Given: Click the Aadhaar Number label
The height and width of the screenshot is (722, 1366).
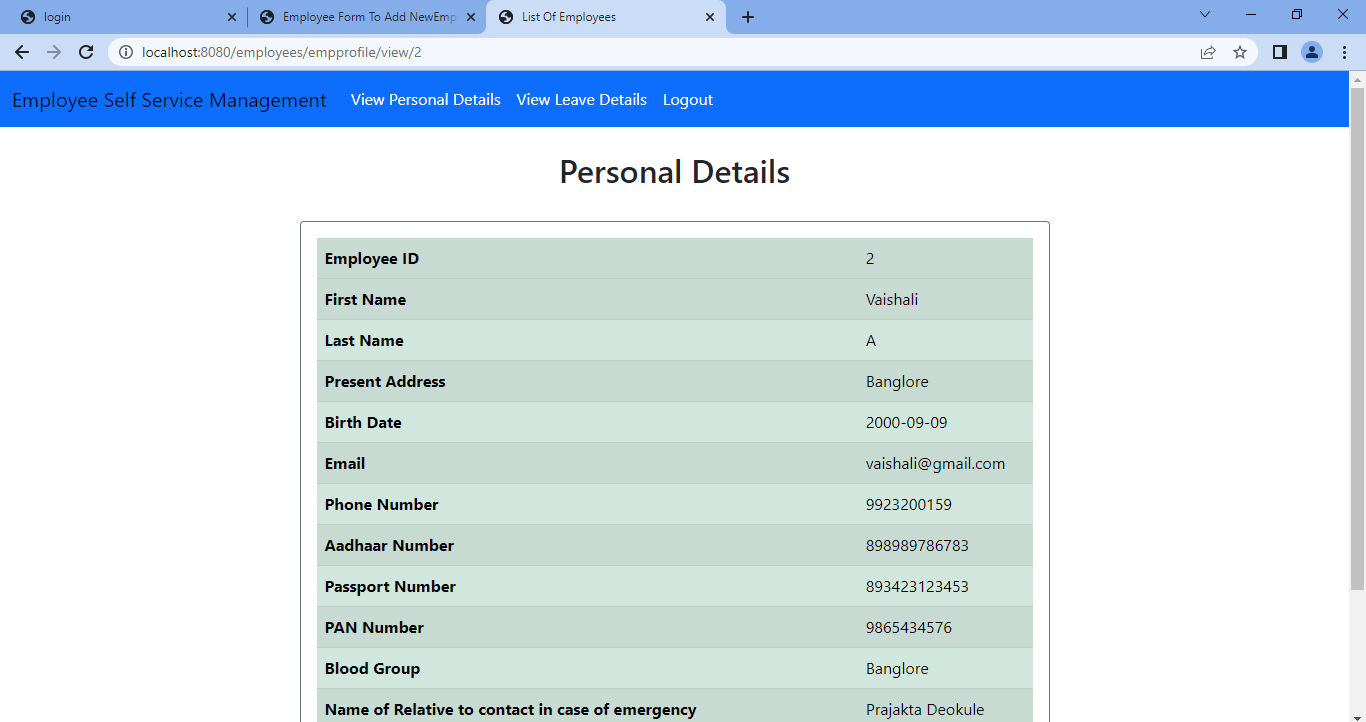Looking at the screenshot, I should click(x=389, y=546).
